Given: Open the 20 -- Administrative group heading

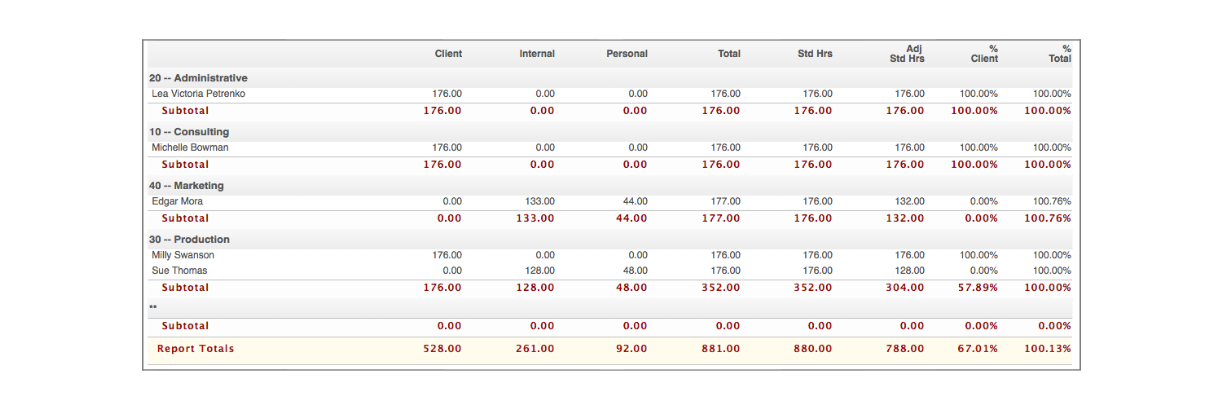Looking at the screenshot, I should [x=198, y=78].
